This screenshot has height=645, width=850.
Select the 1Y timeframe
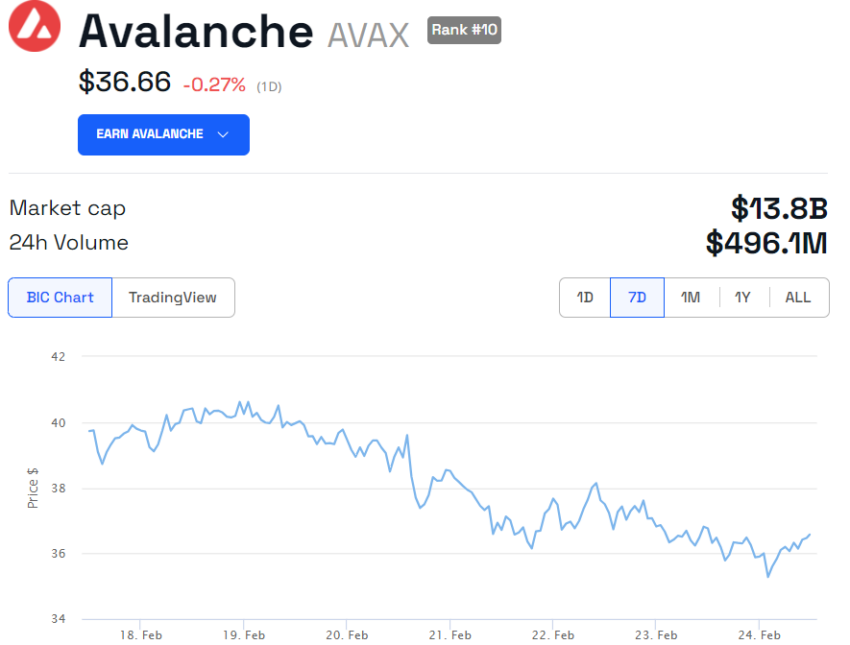click(743, 297)
